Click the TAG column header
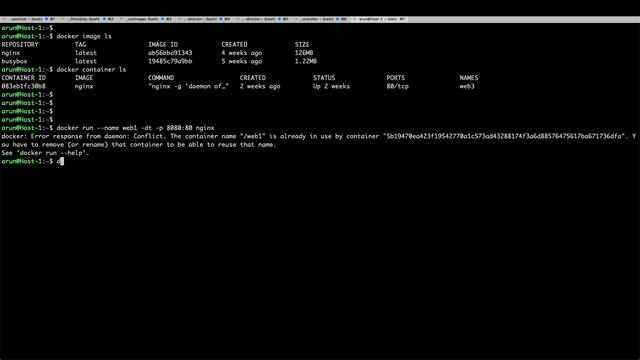The width and height of the screenshot is (640, 360). click(x=80, y=44)
